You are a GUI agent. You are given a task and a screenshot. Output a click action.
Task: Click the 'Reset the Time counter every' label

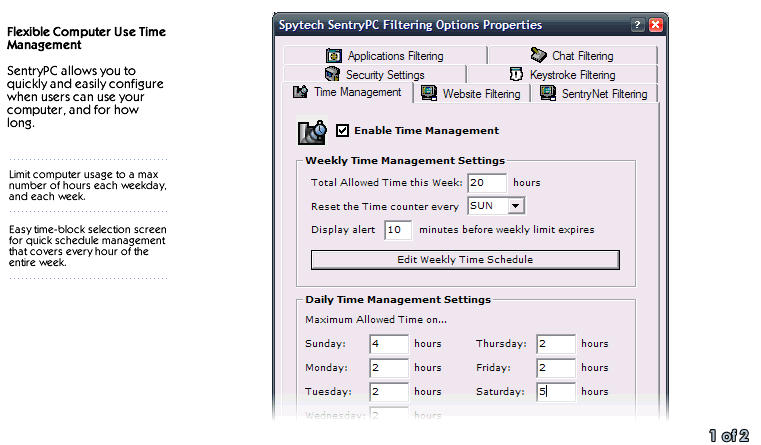[x=384, y=207]
